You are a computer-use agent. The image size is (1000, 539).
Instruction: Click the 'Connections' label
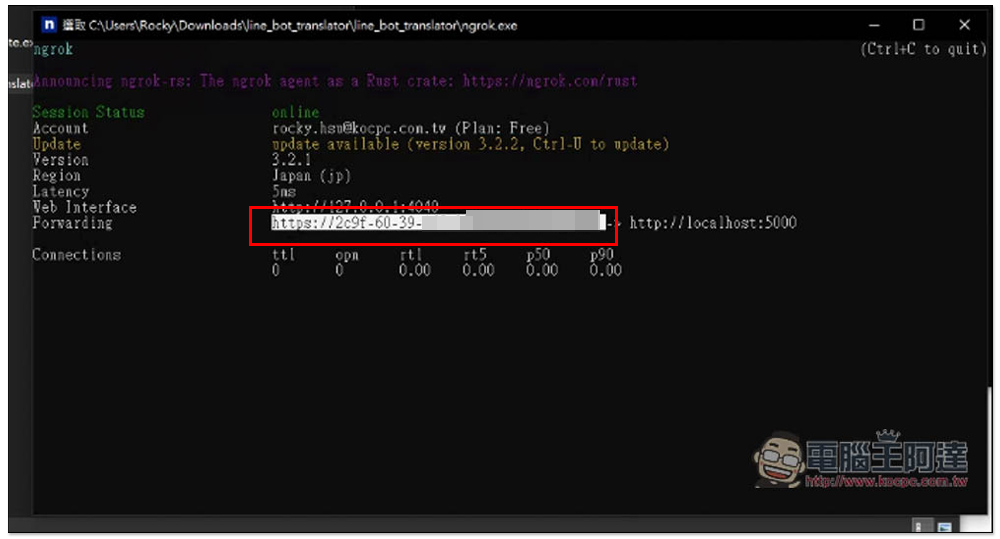tap(77, 255)
